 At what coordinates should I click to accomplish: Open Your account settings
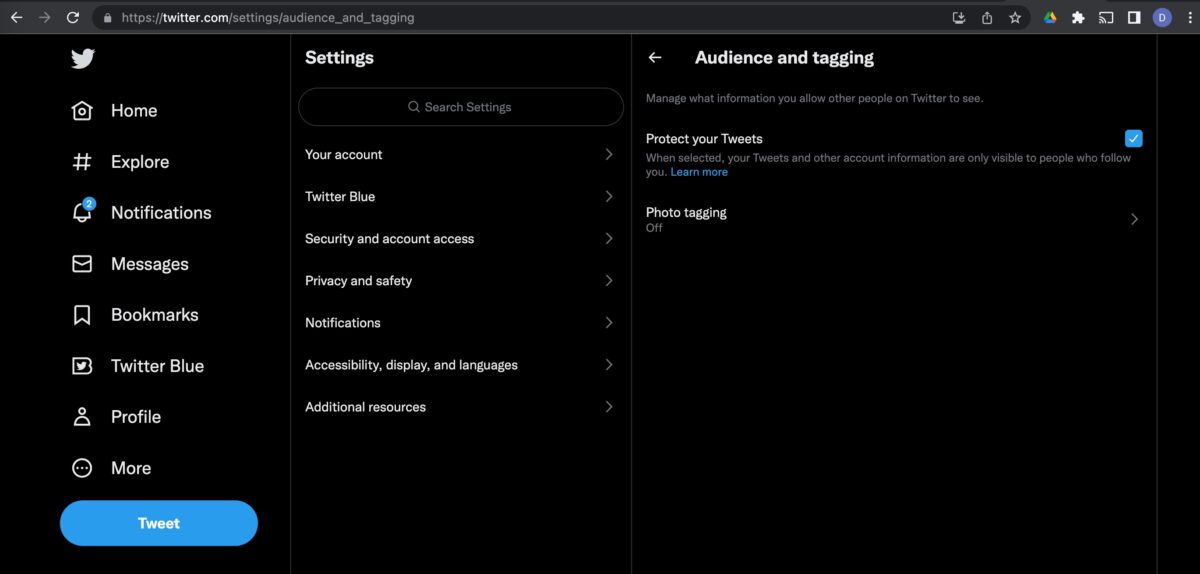pos(461,154)
